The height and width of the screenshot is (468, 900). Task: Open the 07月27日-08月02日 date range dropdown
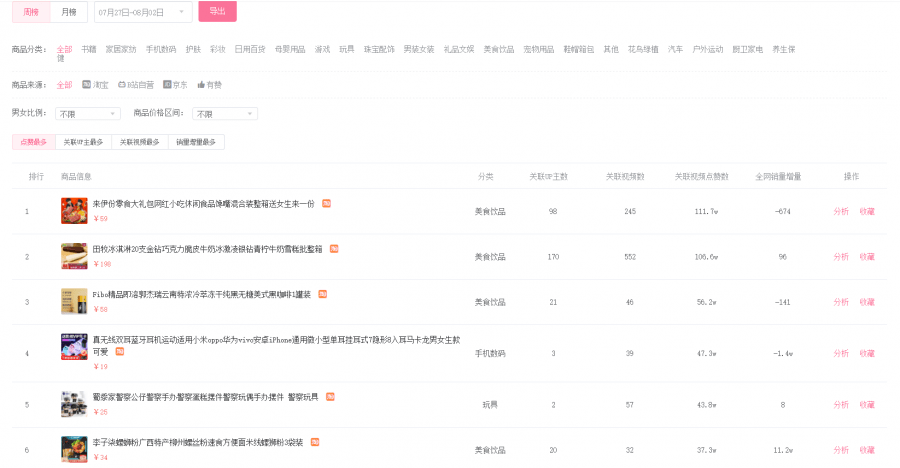tap(143, 12)
